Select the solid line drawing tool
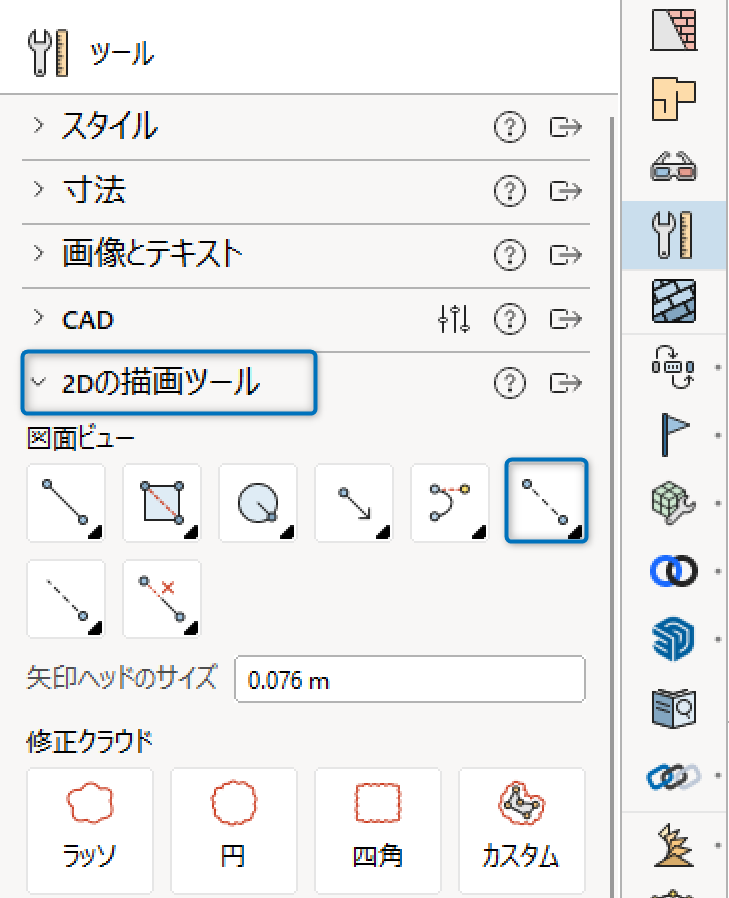 pos(66,502)
